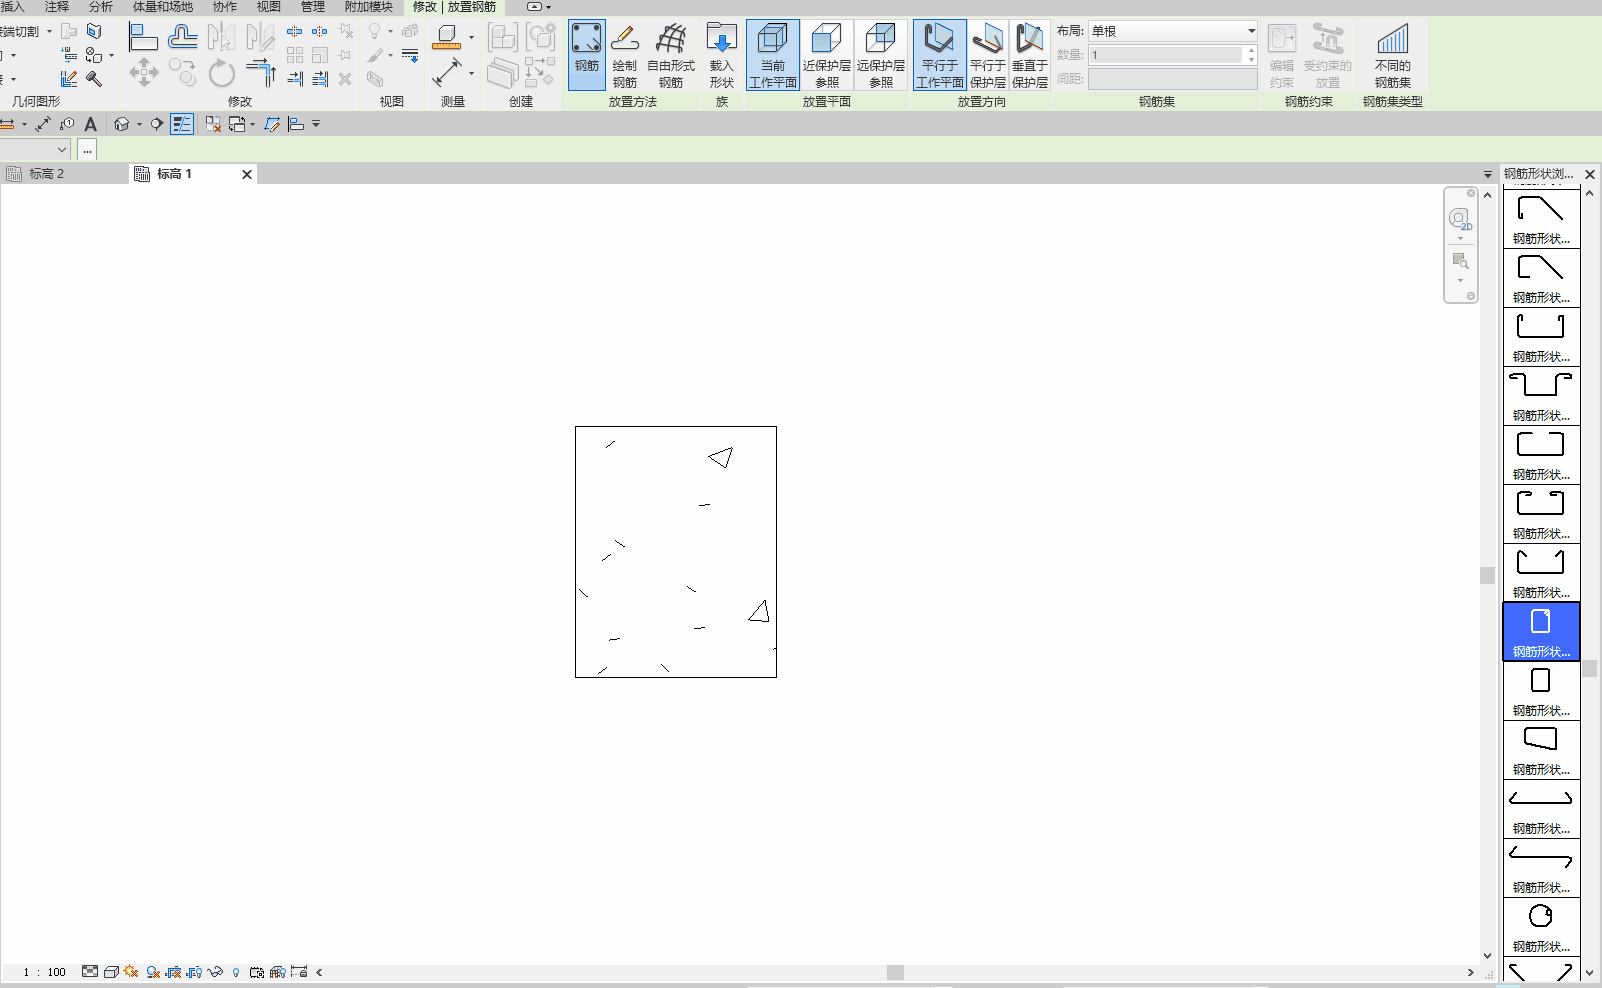The image size is (1602, 988).
Task: Toggle sun path off icon in the status bar
Action: [132, 972]
